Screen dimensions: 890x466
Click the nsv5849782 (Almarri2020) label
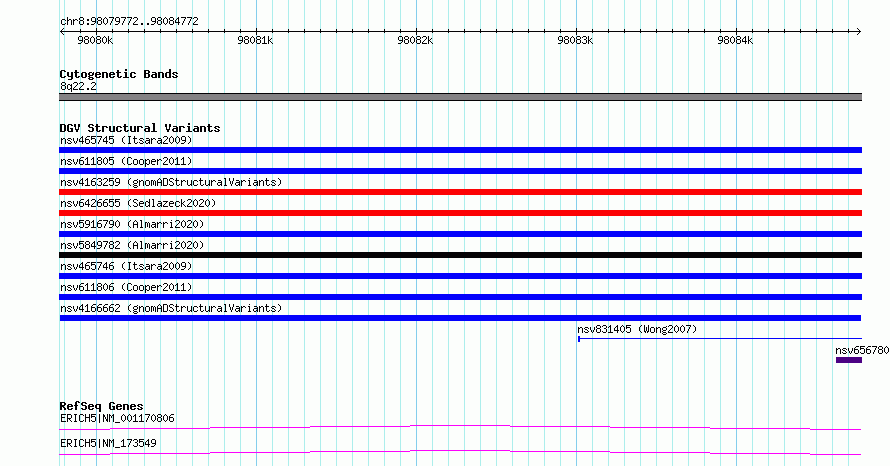coord(132,245)
